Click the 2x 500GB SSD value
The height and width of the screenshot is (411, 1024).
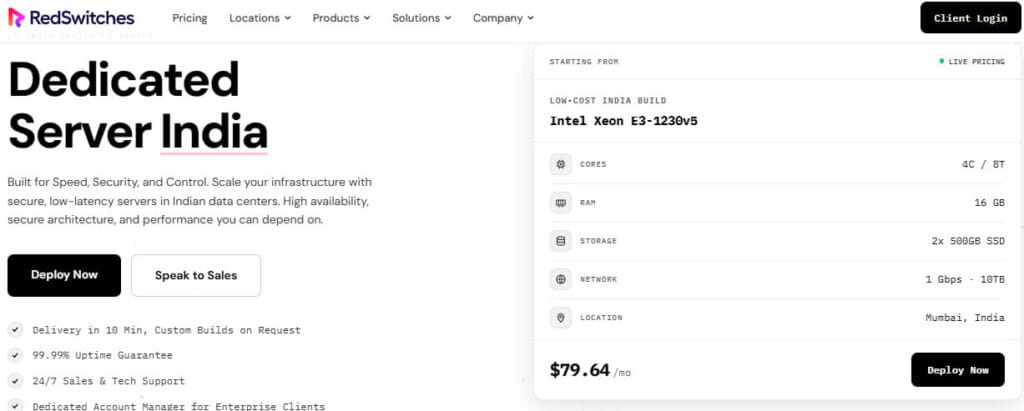tap(968, 241)
